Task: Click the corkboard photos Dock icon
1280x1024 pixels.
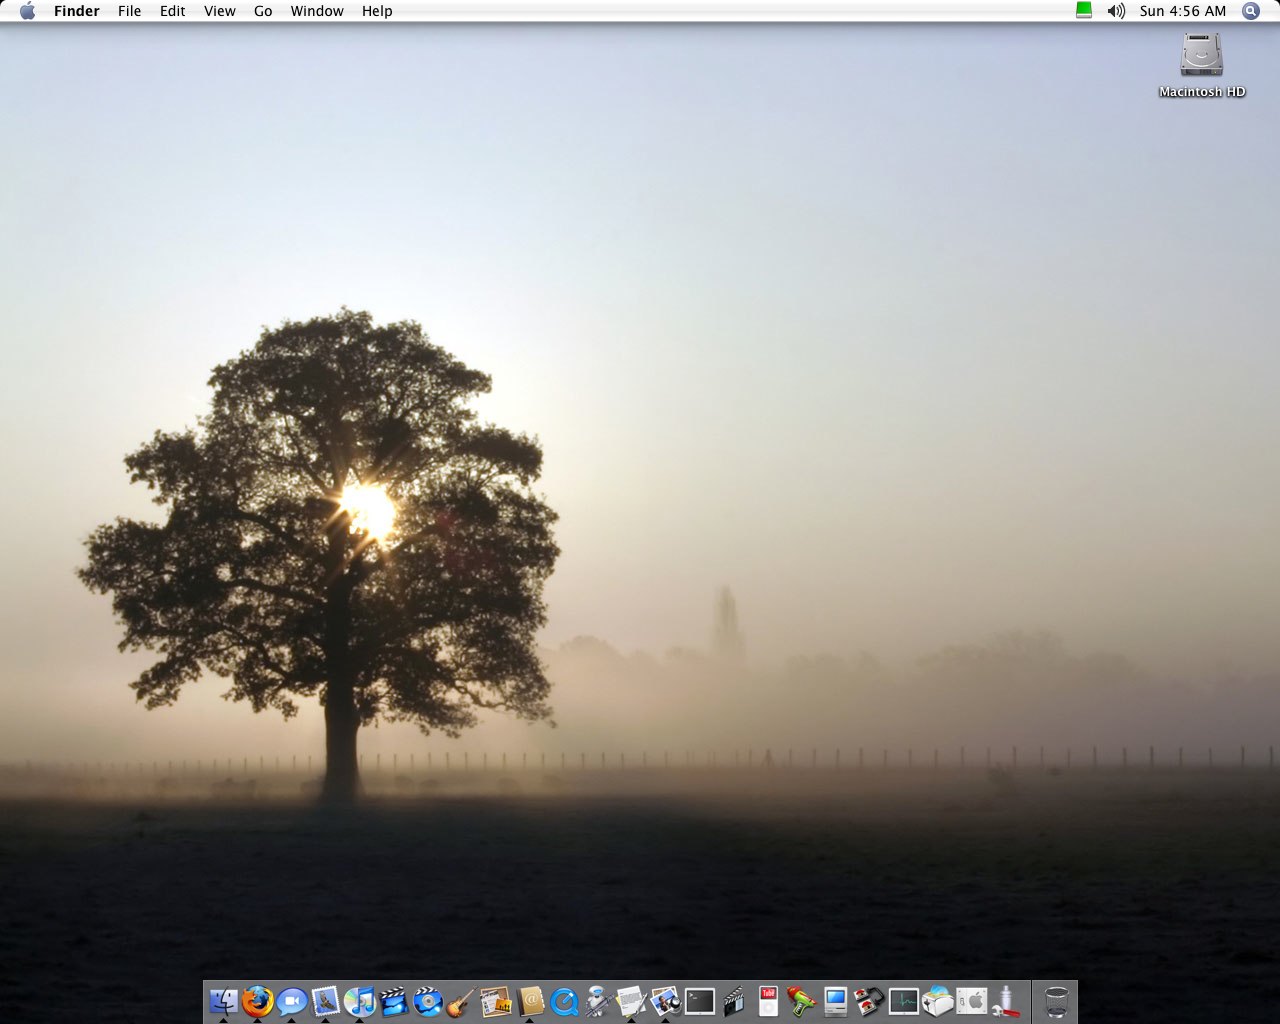Action: point(495,1001)
